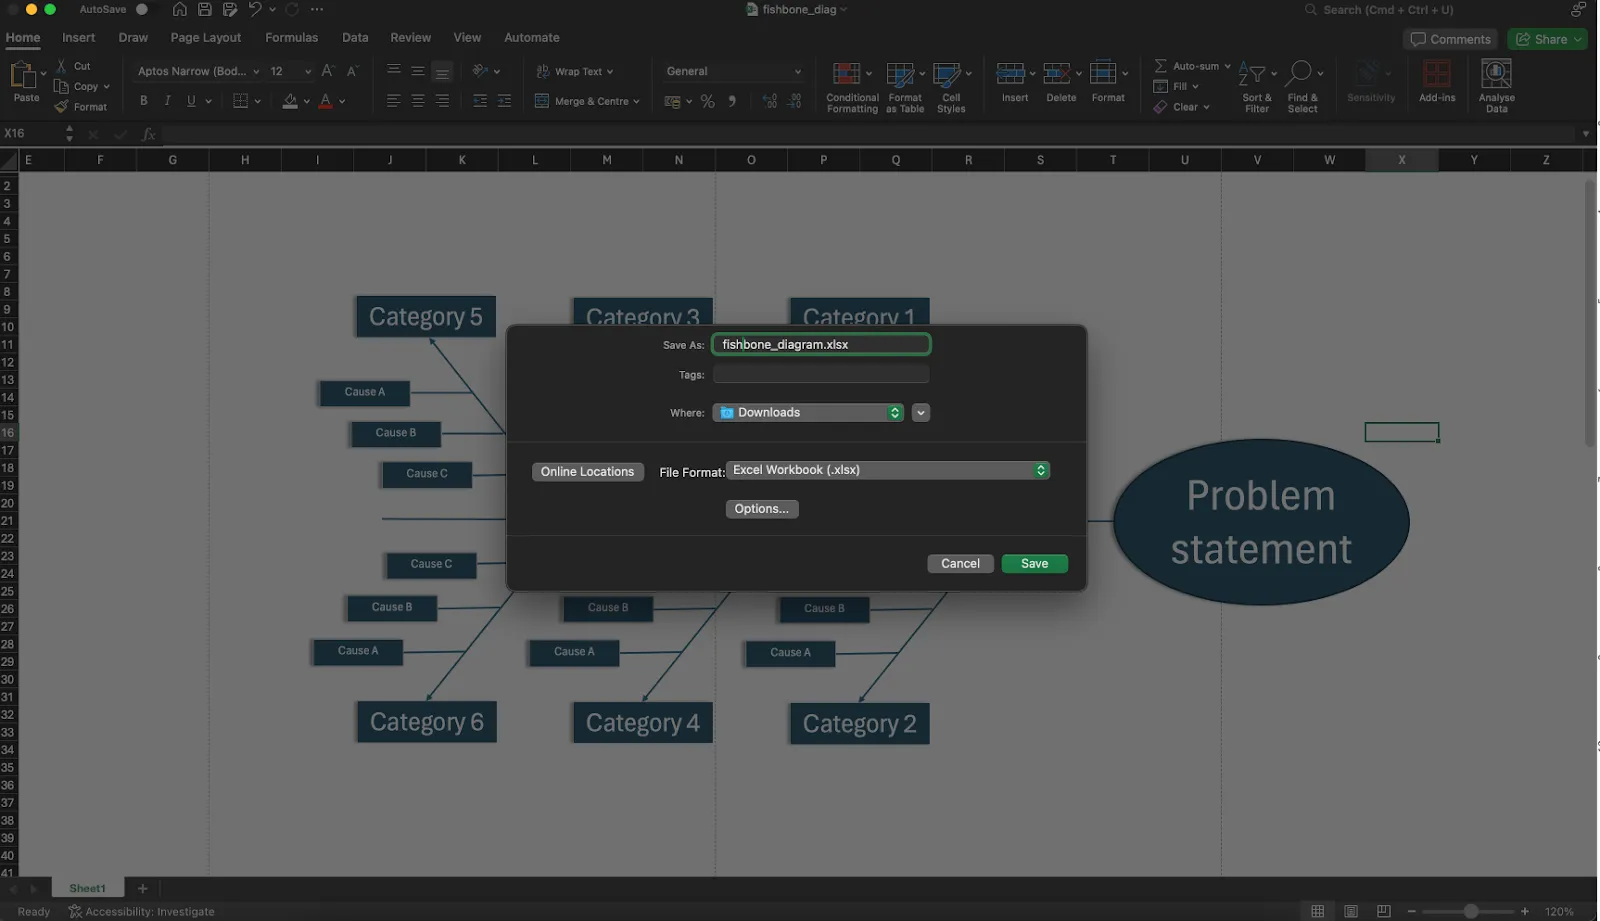Switch to the Page Layout tab
This screenshot has height=921, width=1600.
tap(205, 38)
